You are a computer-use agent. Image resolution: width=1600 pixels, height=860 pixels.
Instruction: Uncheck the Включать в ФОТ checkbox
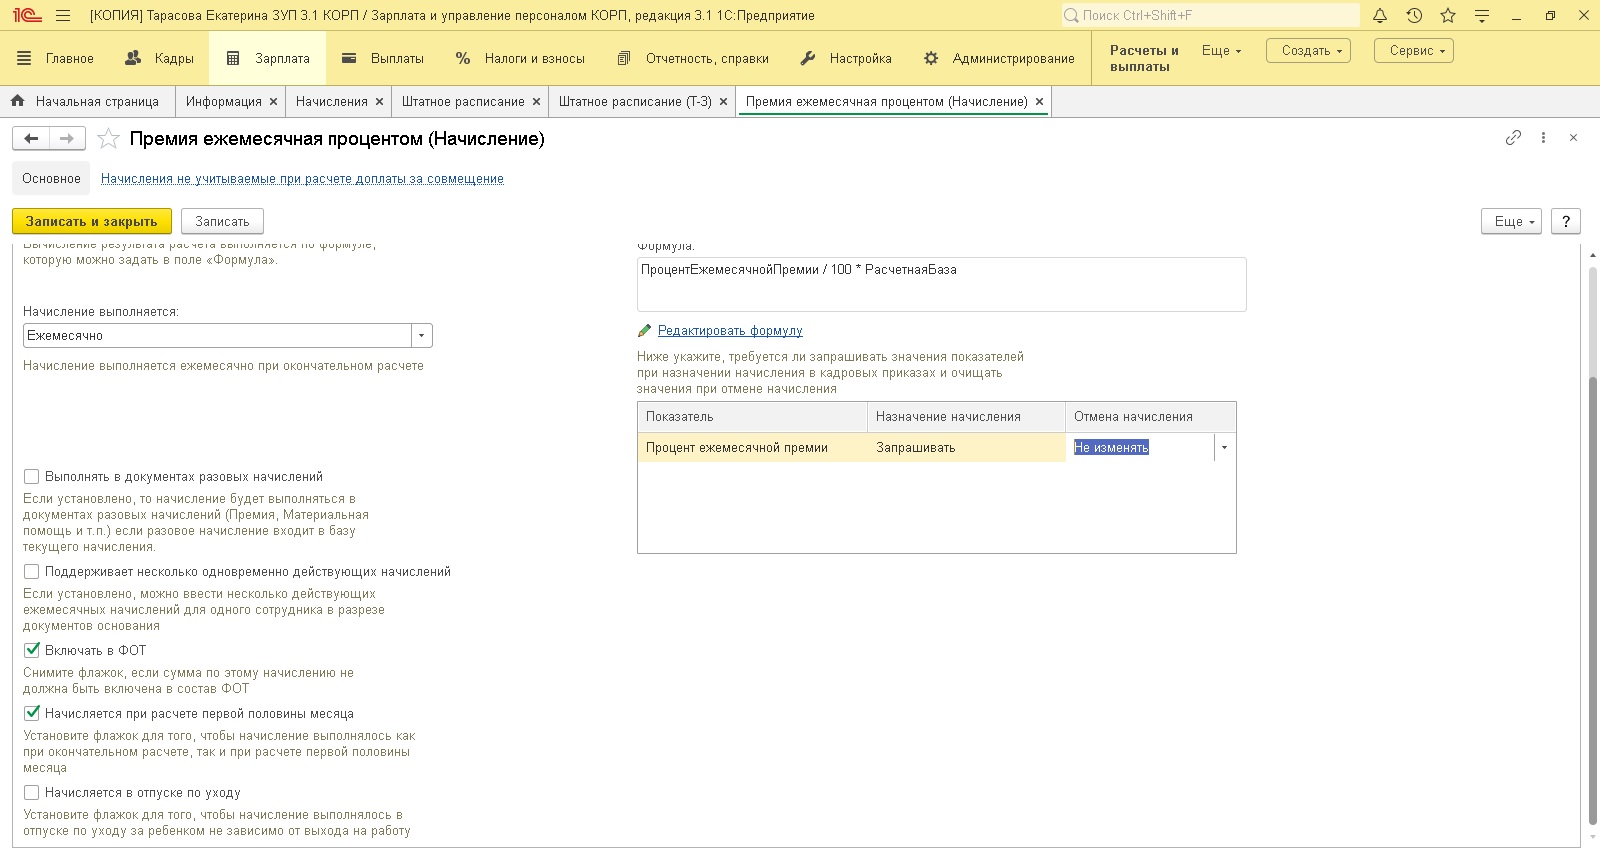pyautogui.click(x=32, y=650)
